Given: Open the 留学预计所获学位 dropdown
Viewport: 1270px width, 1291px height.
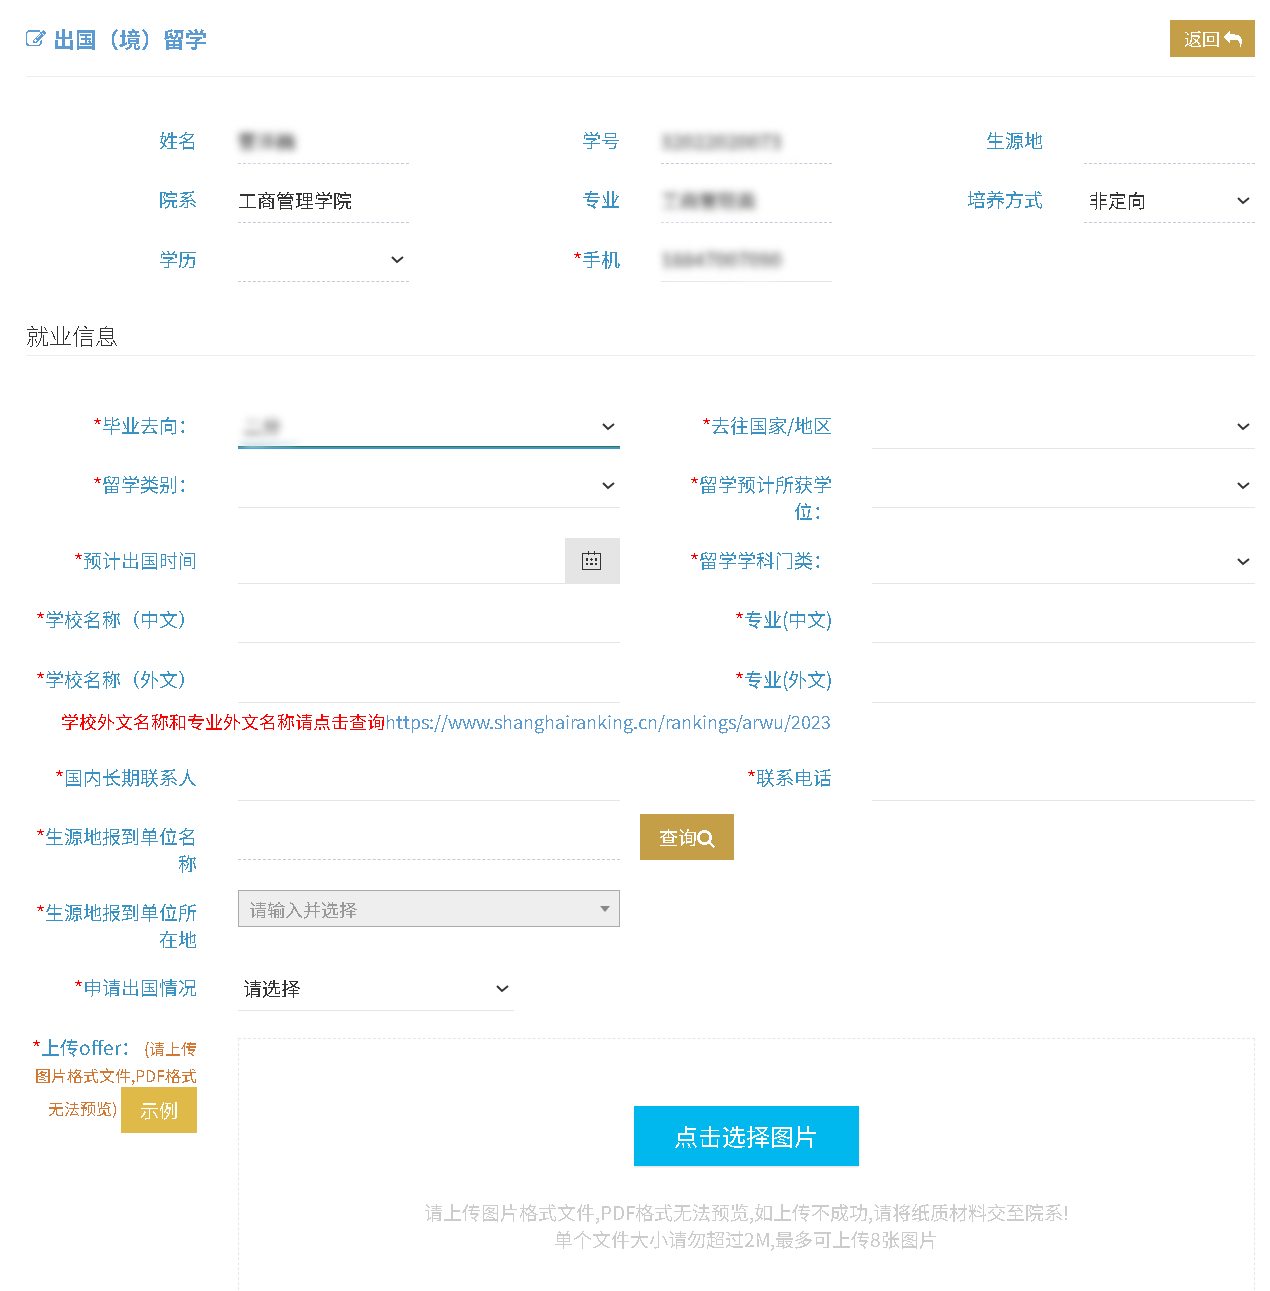Looking at the screenshot, I should 1062,486.
